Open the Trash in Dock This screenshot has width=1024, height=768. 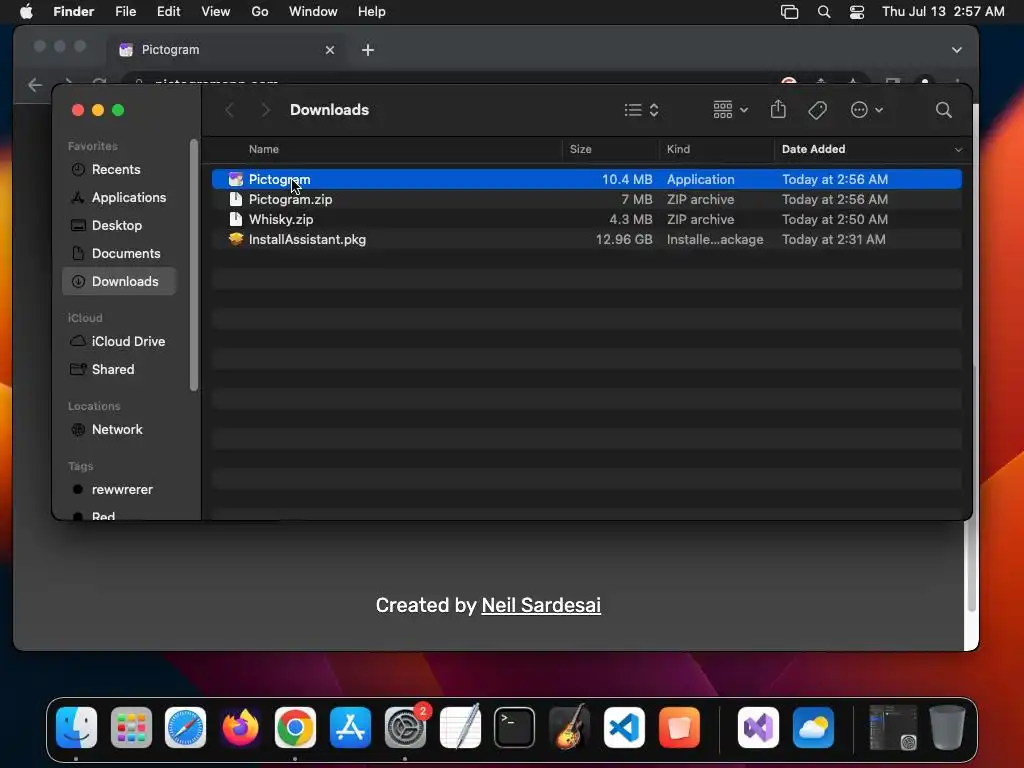click(x=947, y=727)
